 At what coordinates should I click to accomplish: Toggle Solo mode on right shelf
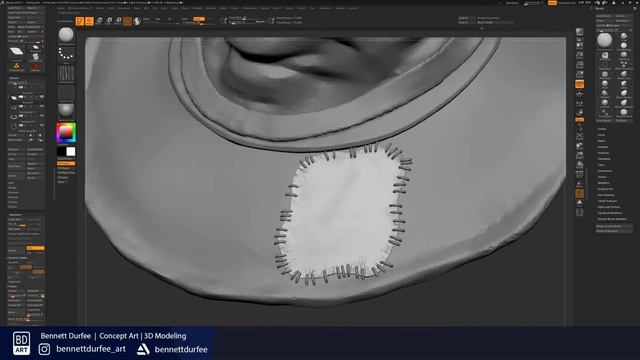(x=580, y=203)
